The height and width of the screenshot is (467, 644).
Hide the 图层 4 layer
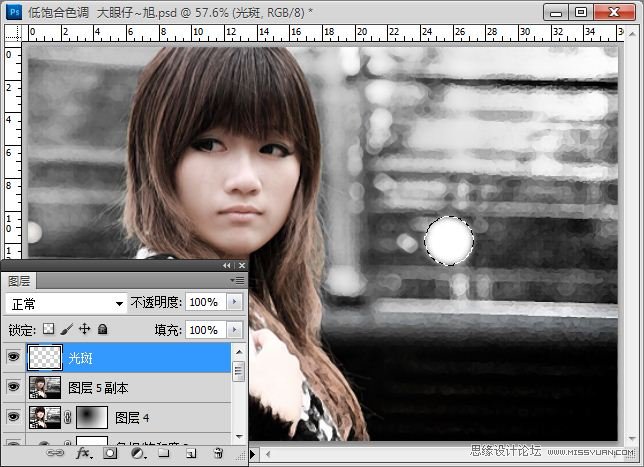(14, 417)
